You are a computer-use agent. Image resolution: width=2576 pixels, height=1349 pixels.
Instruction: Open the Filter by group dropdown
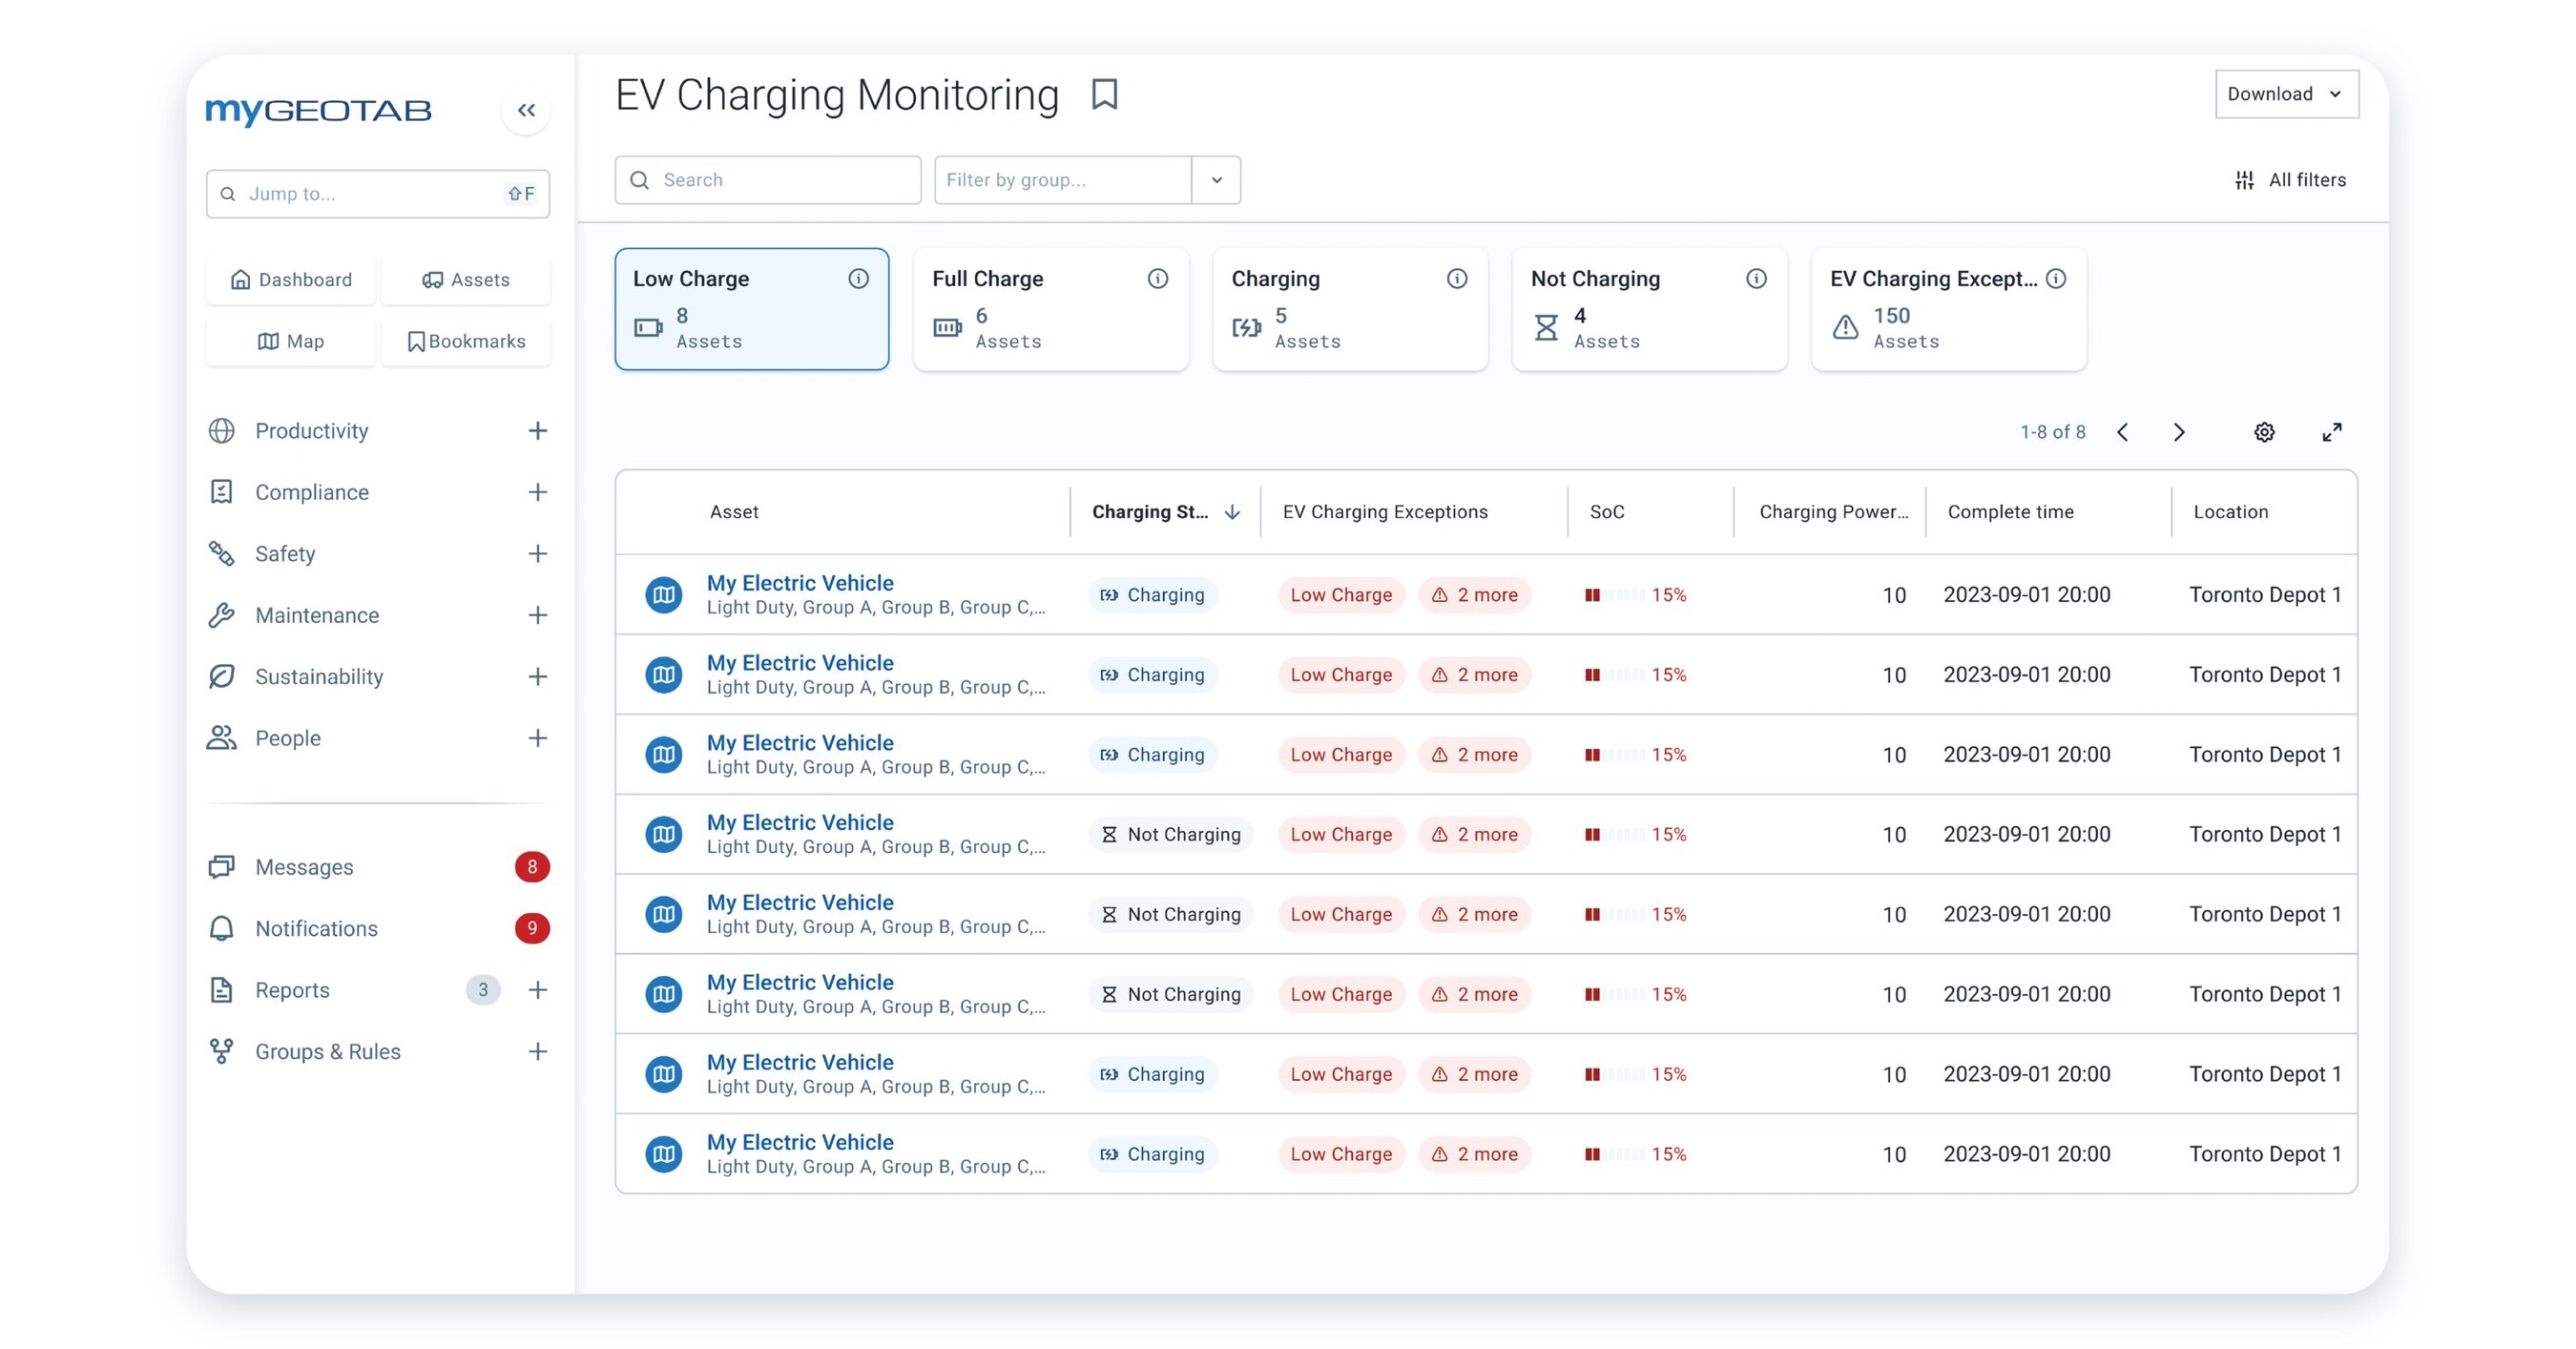pos(1216,180)
